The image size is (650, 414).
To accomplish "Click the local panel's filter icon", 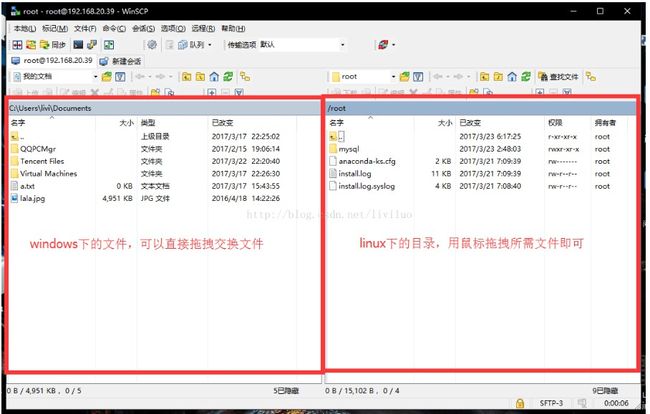I will [x=120, y=77].
